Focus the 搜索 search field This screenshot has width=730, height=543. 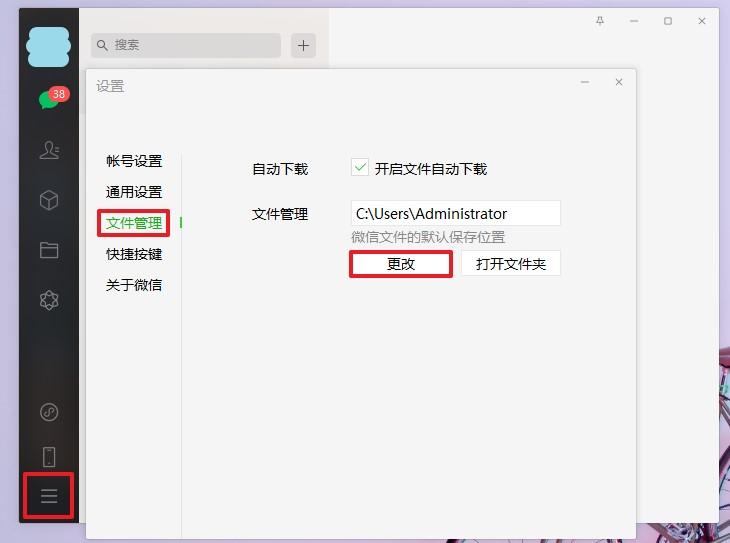pyautogui.click(x=186, y=45)
